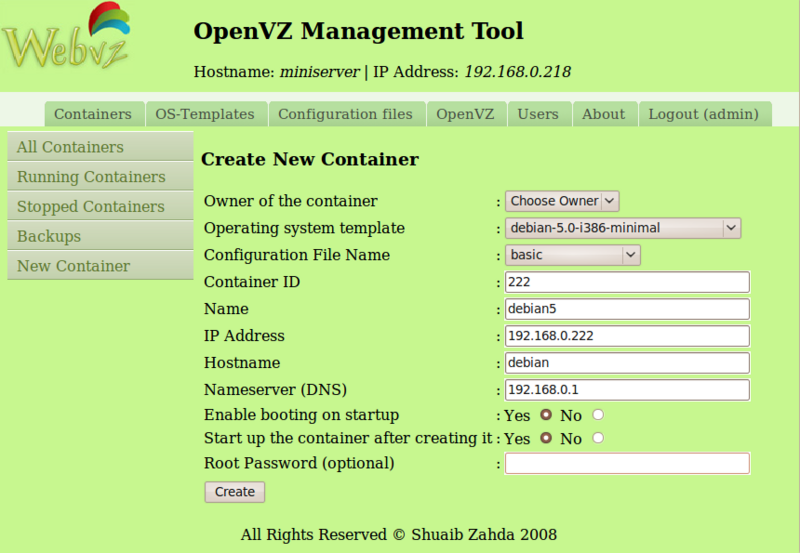Click the IP Address input field
800x553 pixels.
click(627, 336)
